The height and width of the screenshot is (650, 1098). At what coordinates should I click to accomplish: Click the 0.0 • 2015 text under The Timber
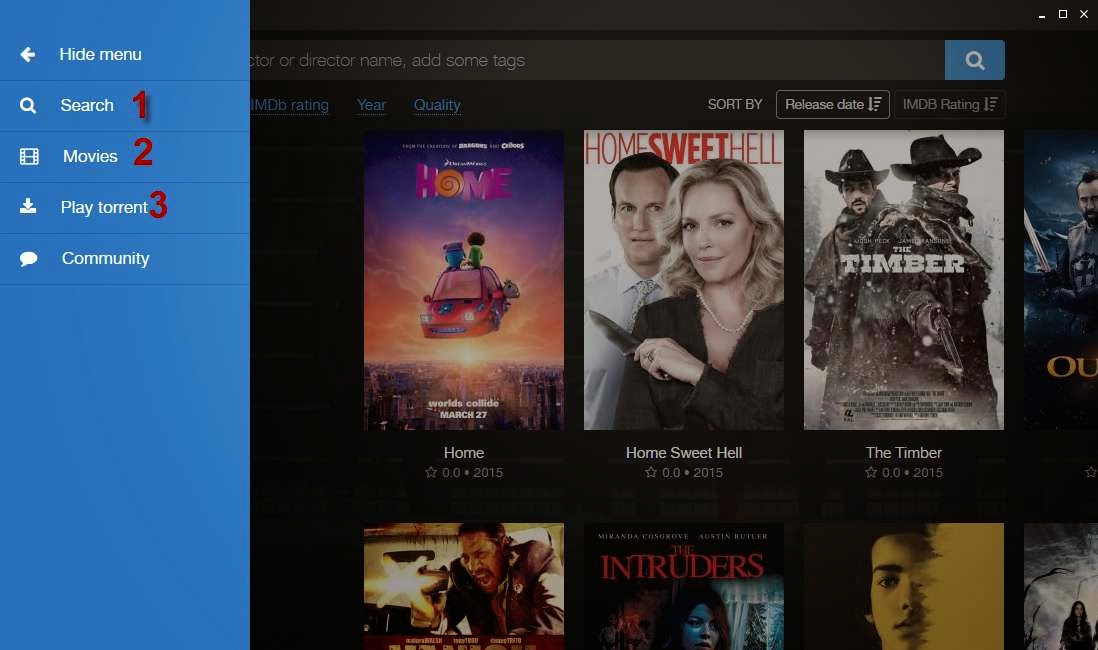pyautogui.click(x=912, y=473)
